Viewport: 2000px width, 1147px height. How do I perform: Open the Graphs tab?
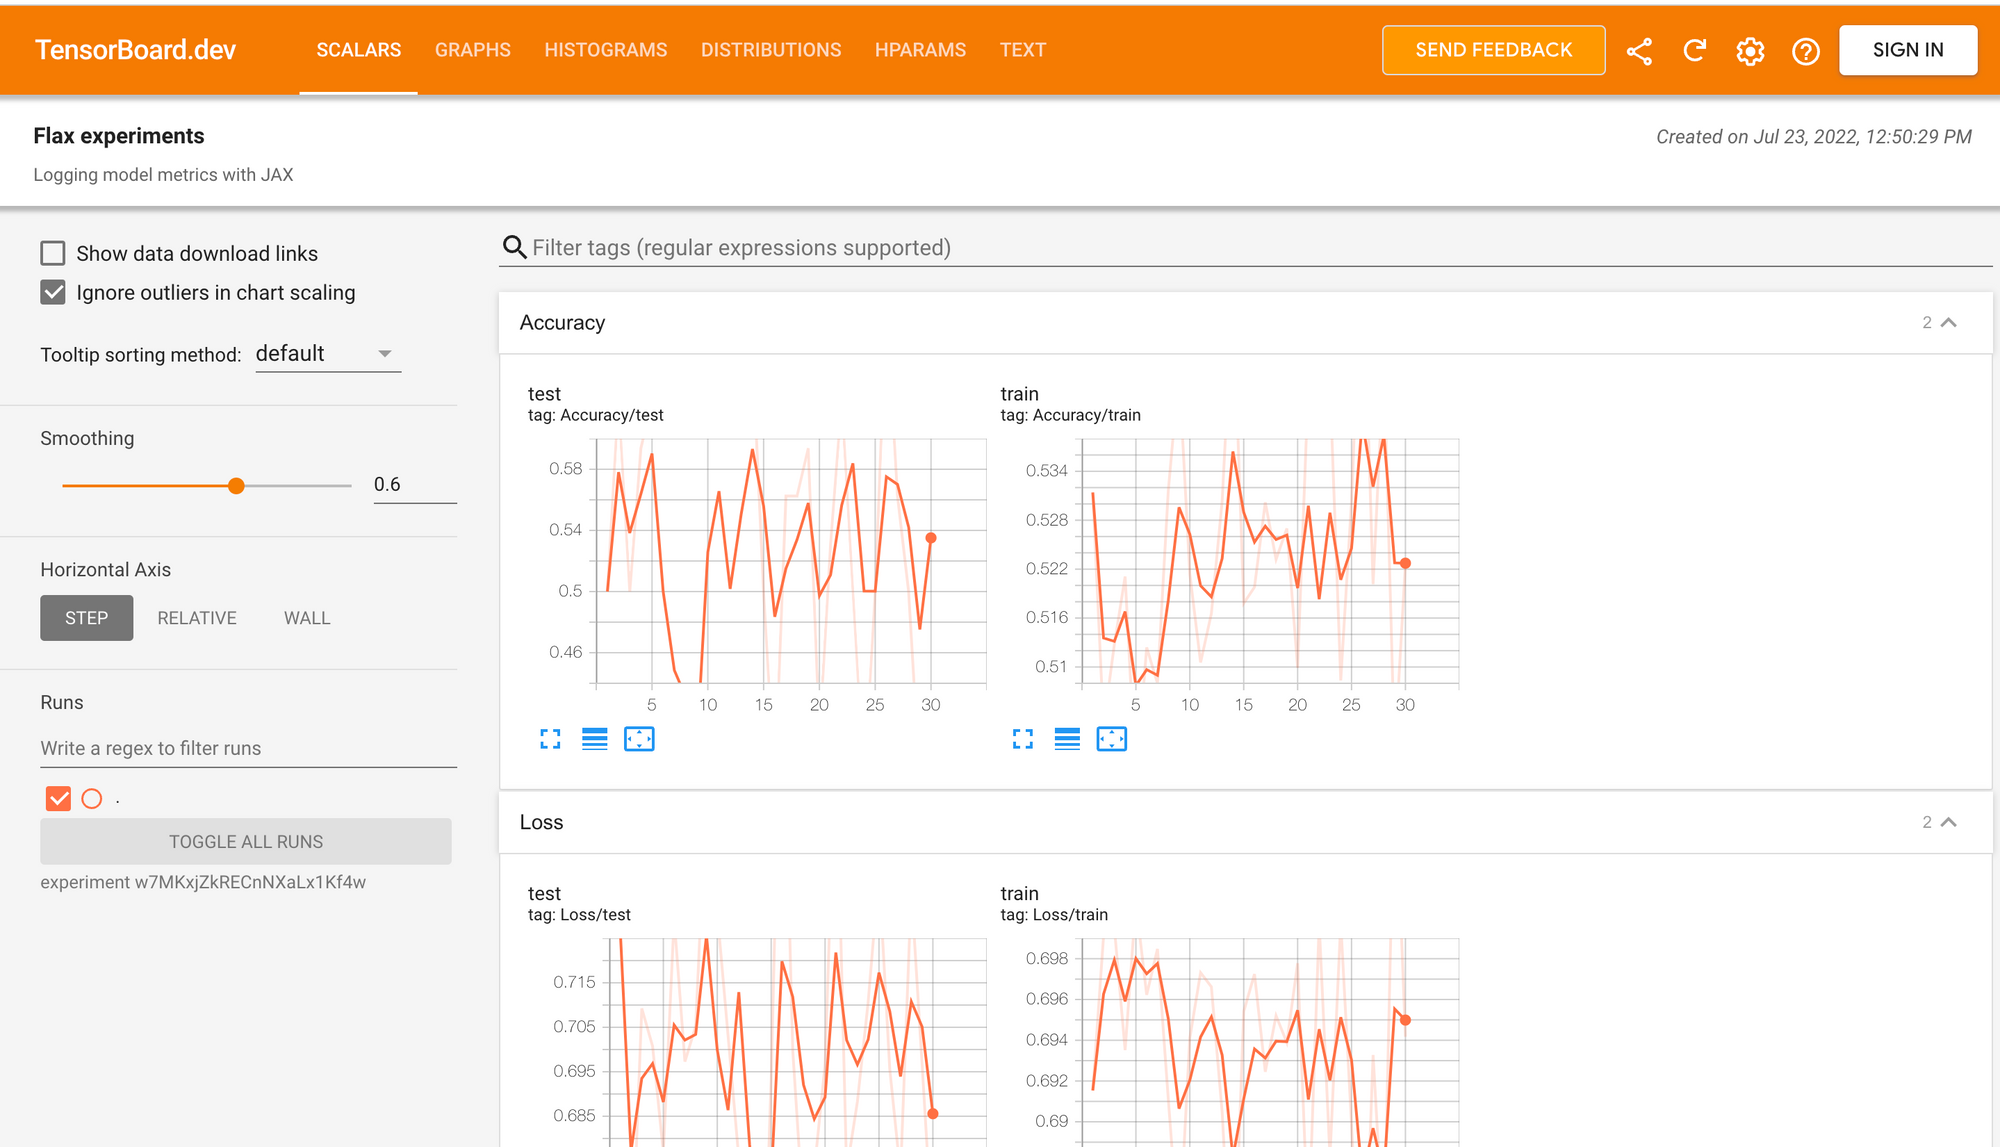tap(473, 50)
